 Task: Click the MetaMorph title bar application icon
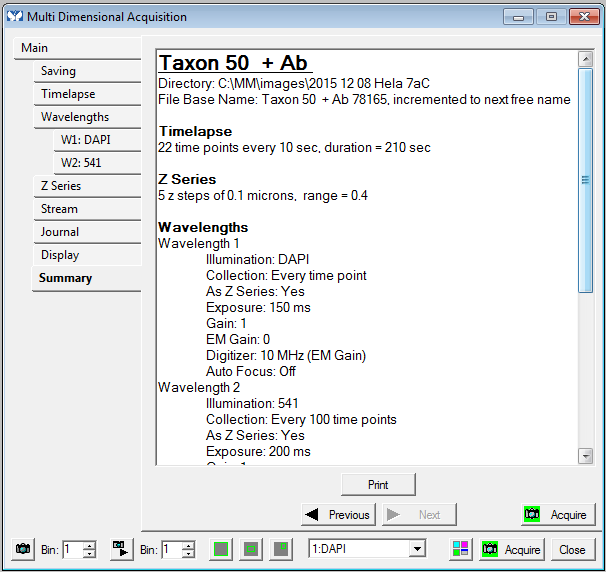pos(15,17)
